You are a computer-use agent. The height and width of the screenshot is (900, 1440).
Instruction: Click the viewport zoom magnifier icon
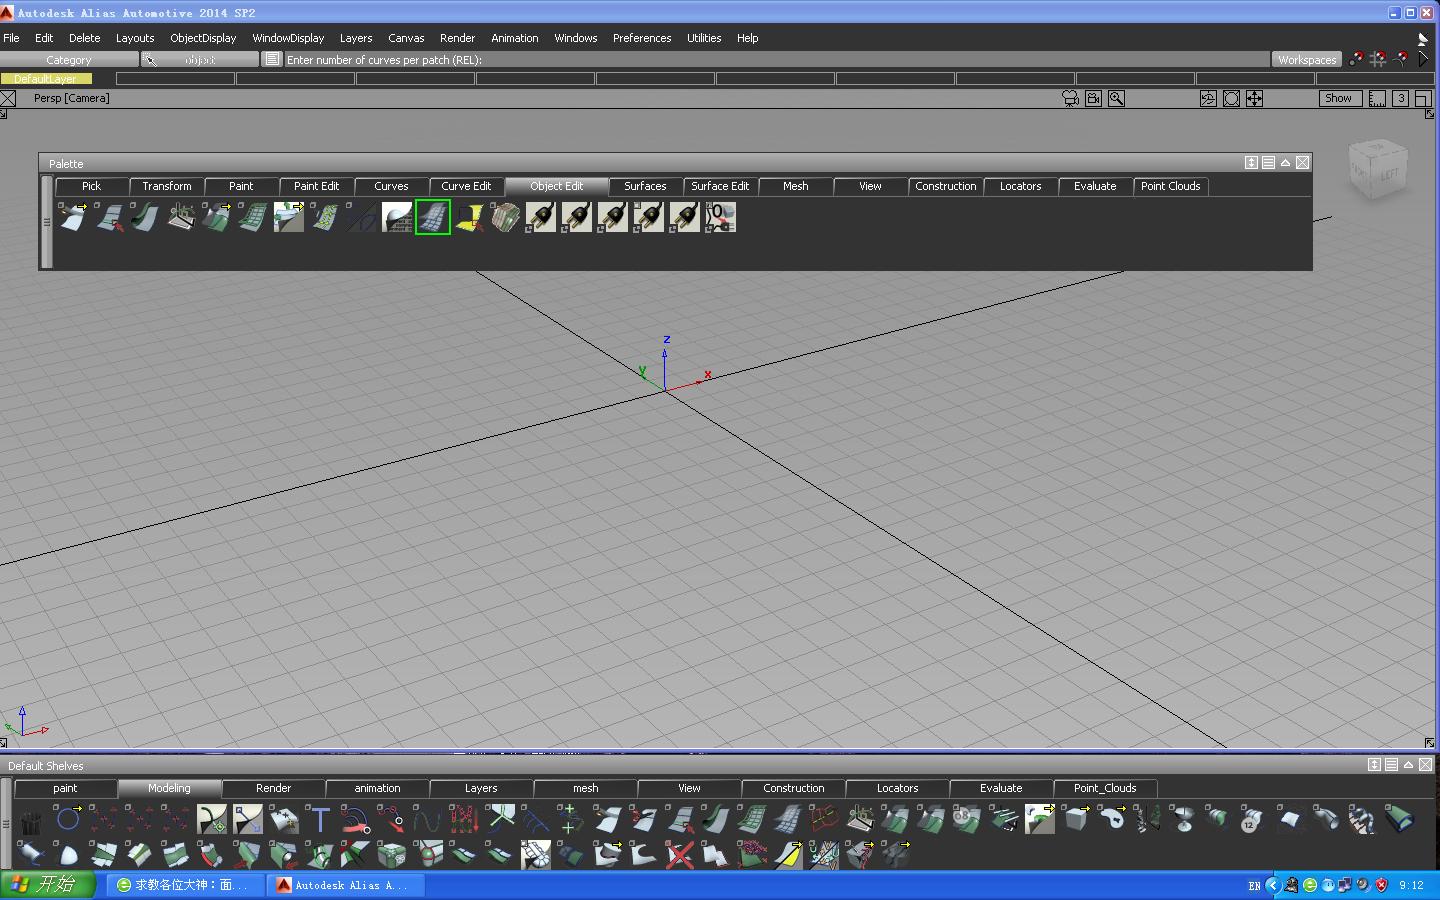(x=1116, y=98)
